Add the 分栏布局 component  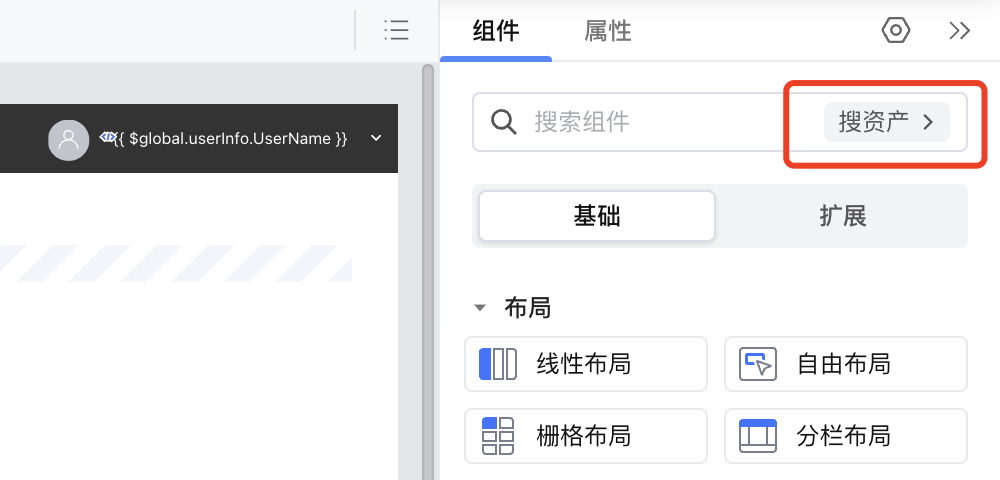pyautogui.click(x=846, y=436)
